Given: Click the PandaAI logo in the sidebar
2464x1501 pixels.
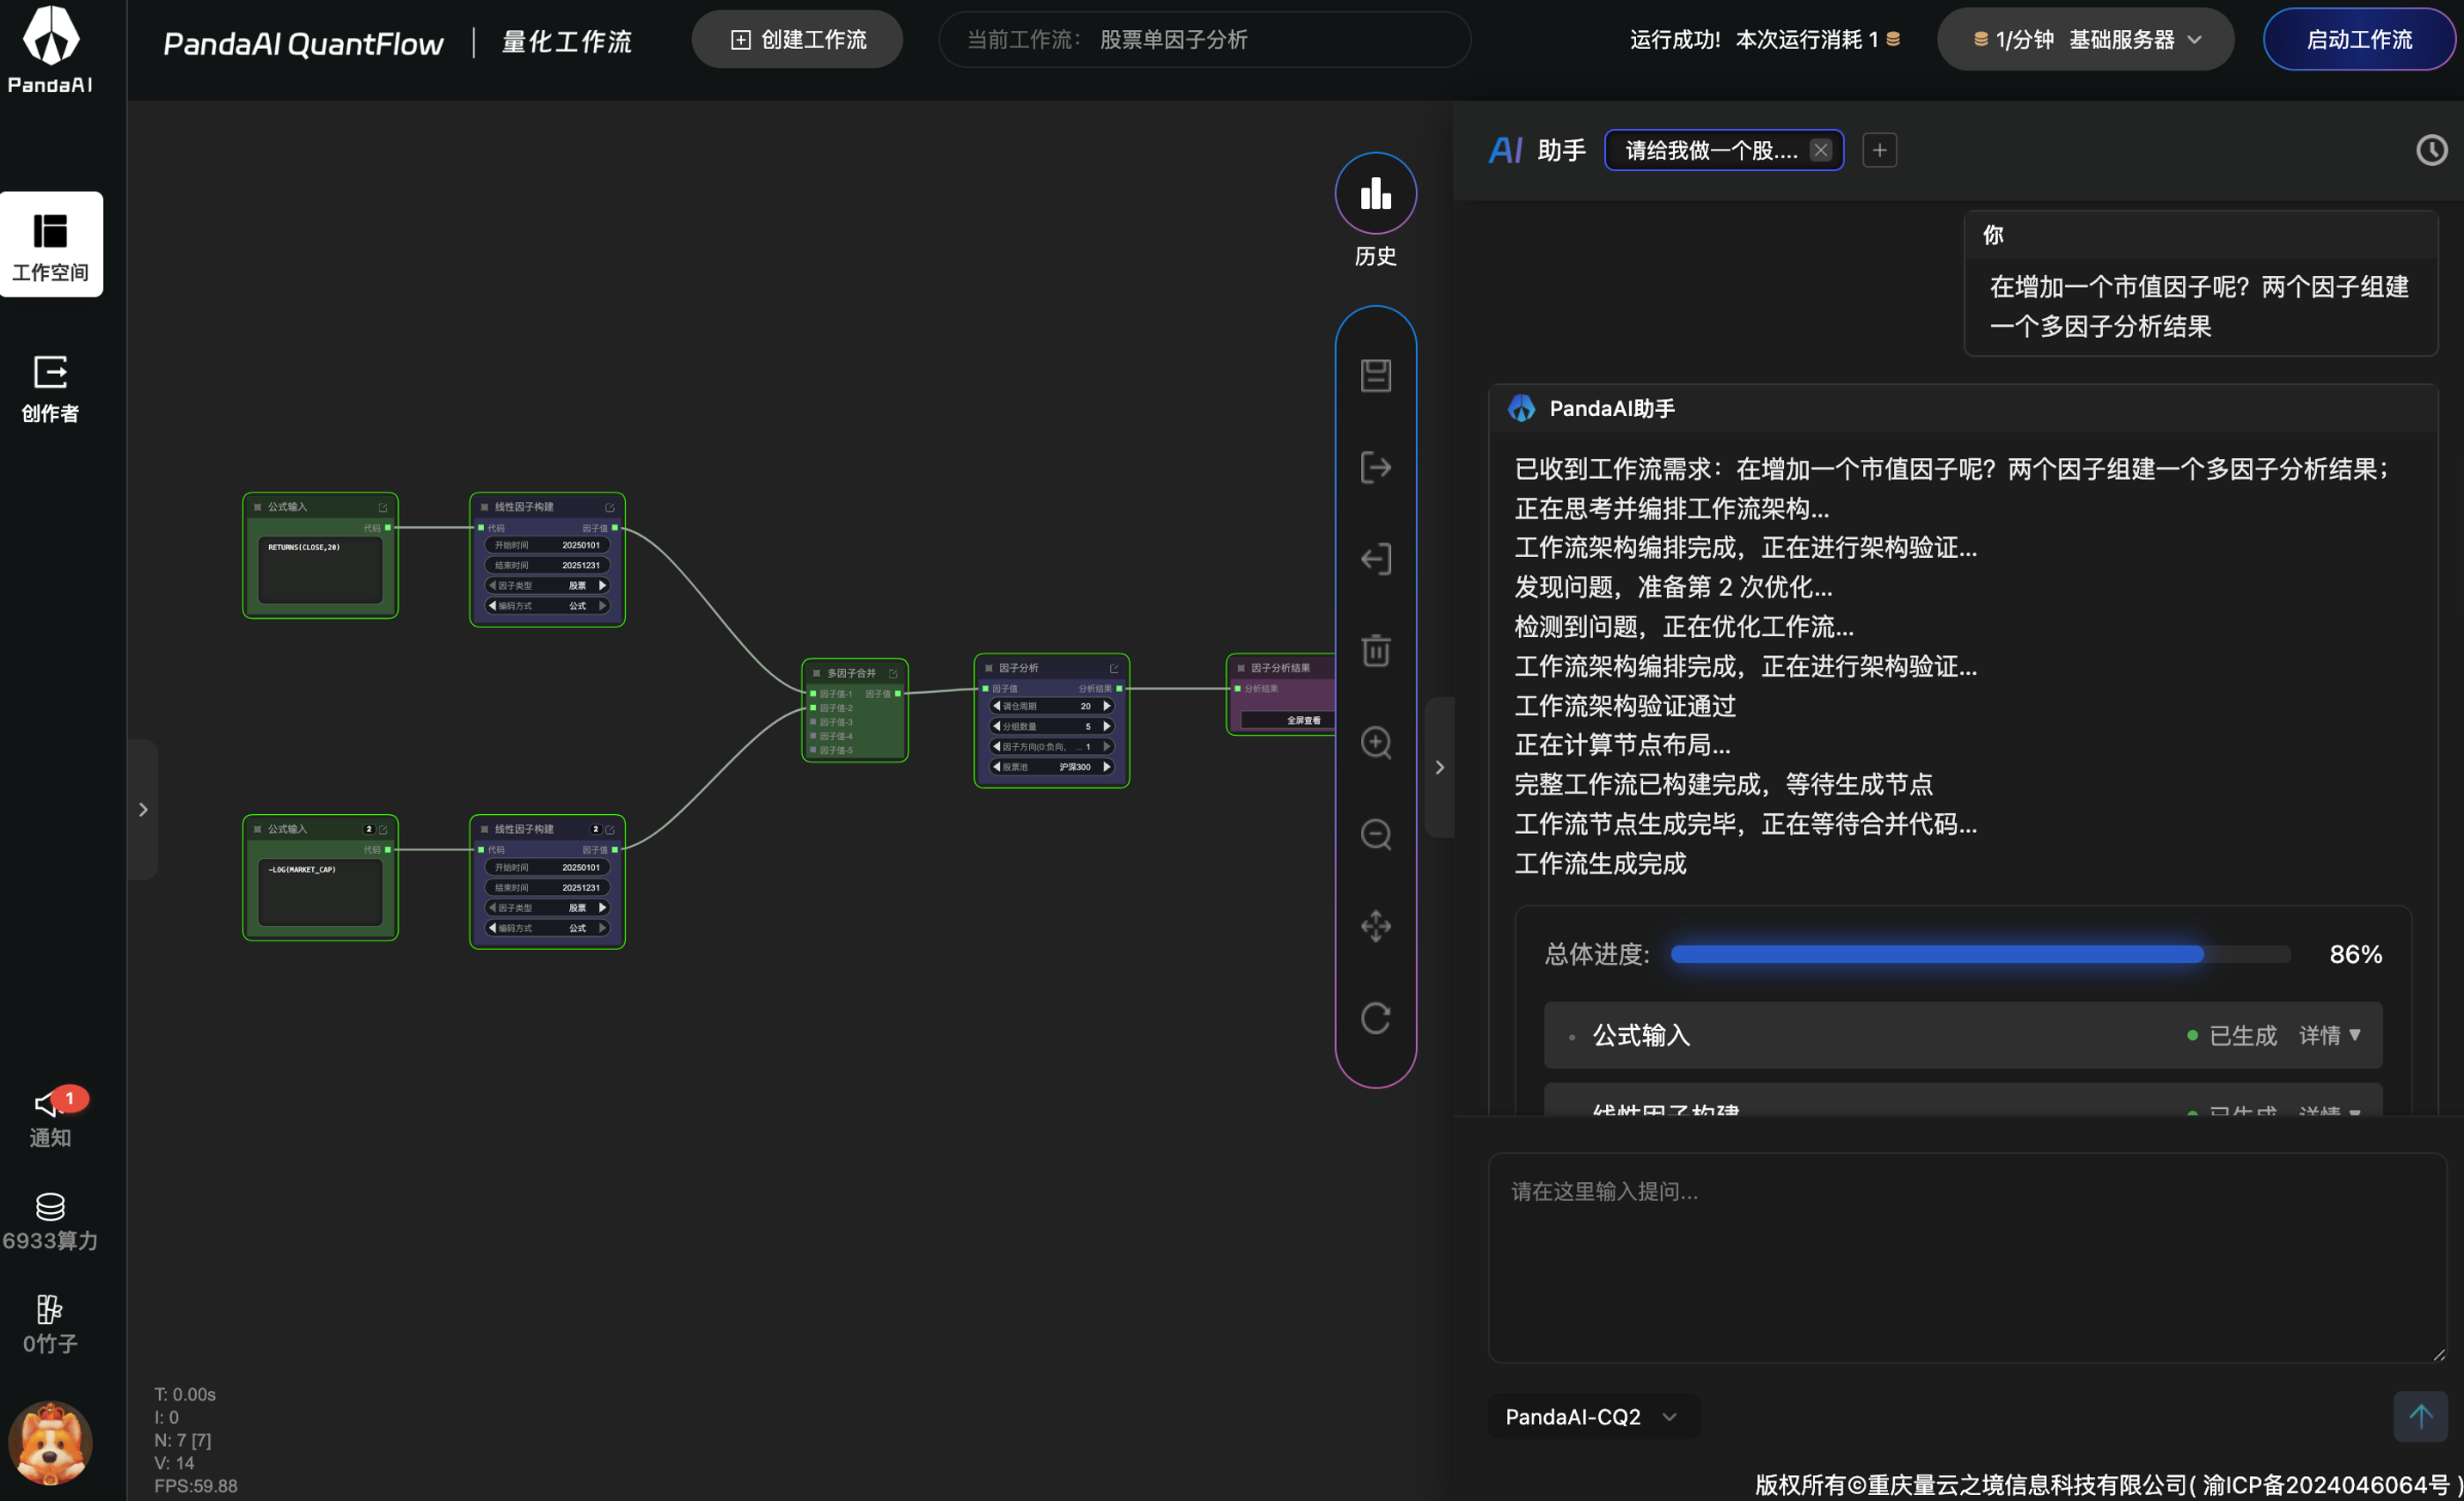Looking at the screenshot, I should pyautogui.click(x=51, y=49).
